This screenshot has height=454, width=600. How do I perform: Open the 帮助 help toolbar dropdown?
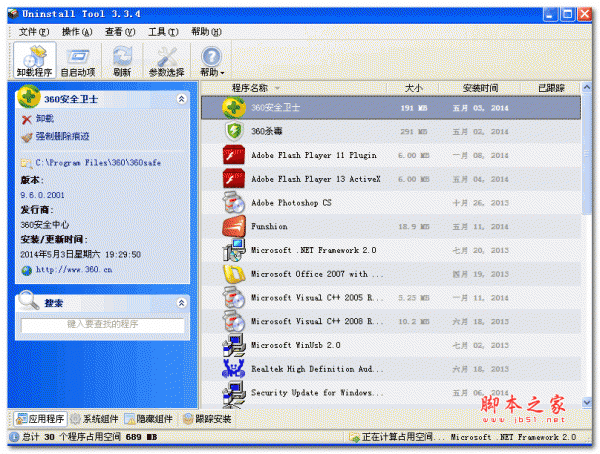click(212, 60)
